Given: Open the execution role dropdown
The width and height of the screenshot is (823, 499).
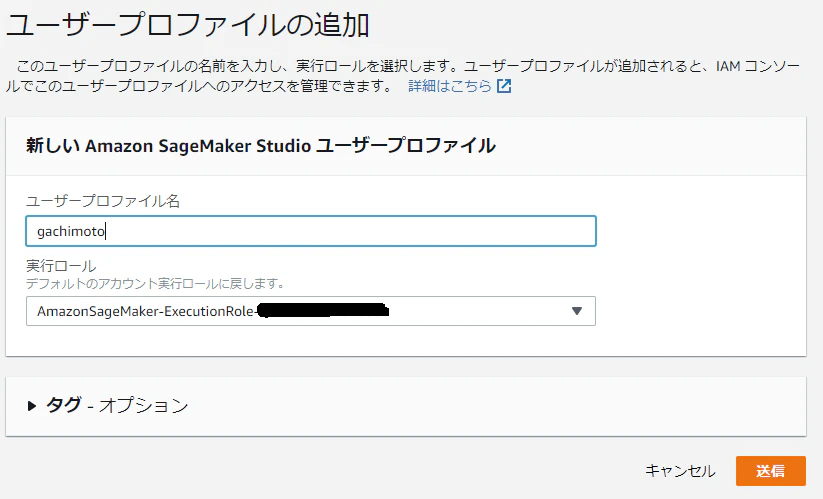Looking at the screenshot, I should [311, 311].
